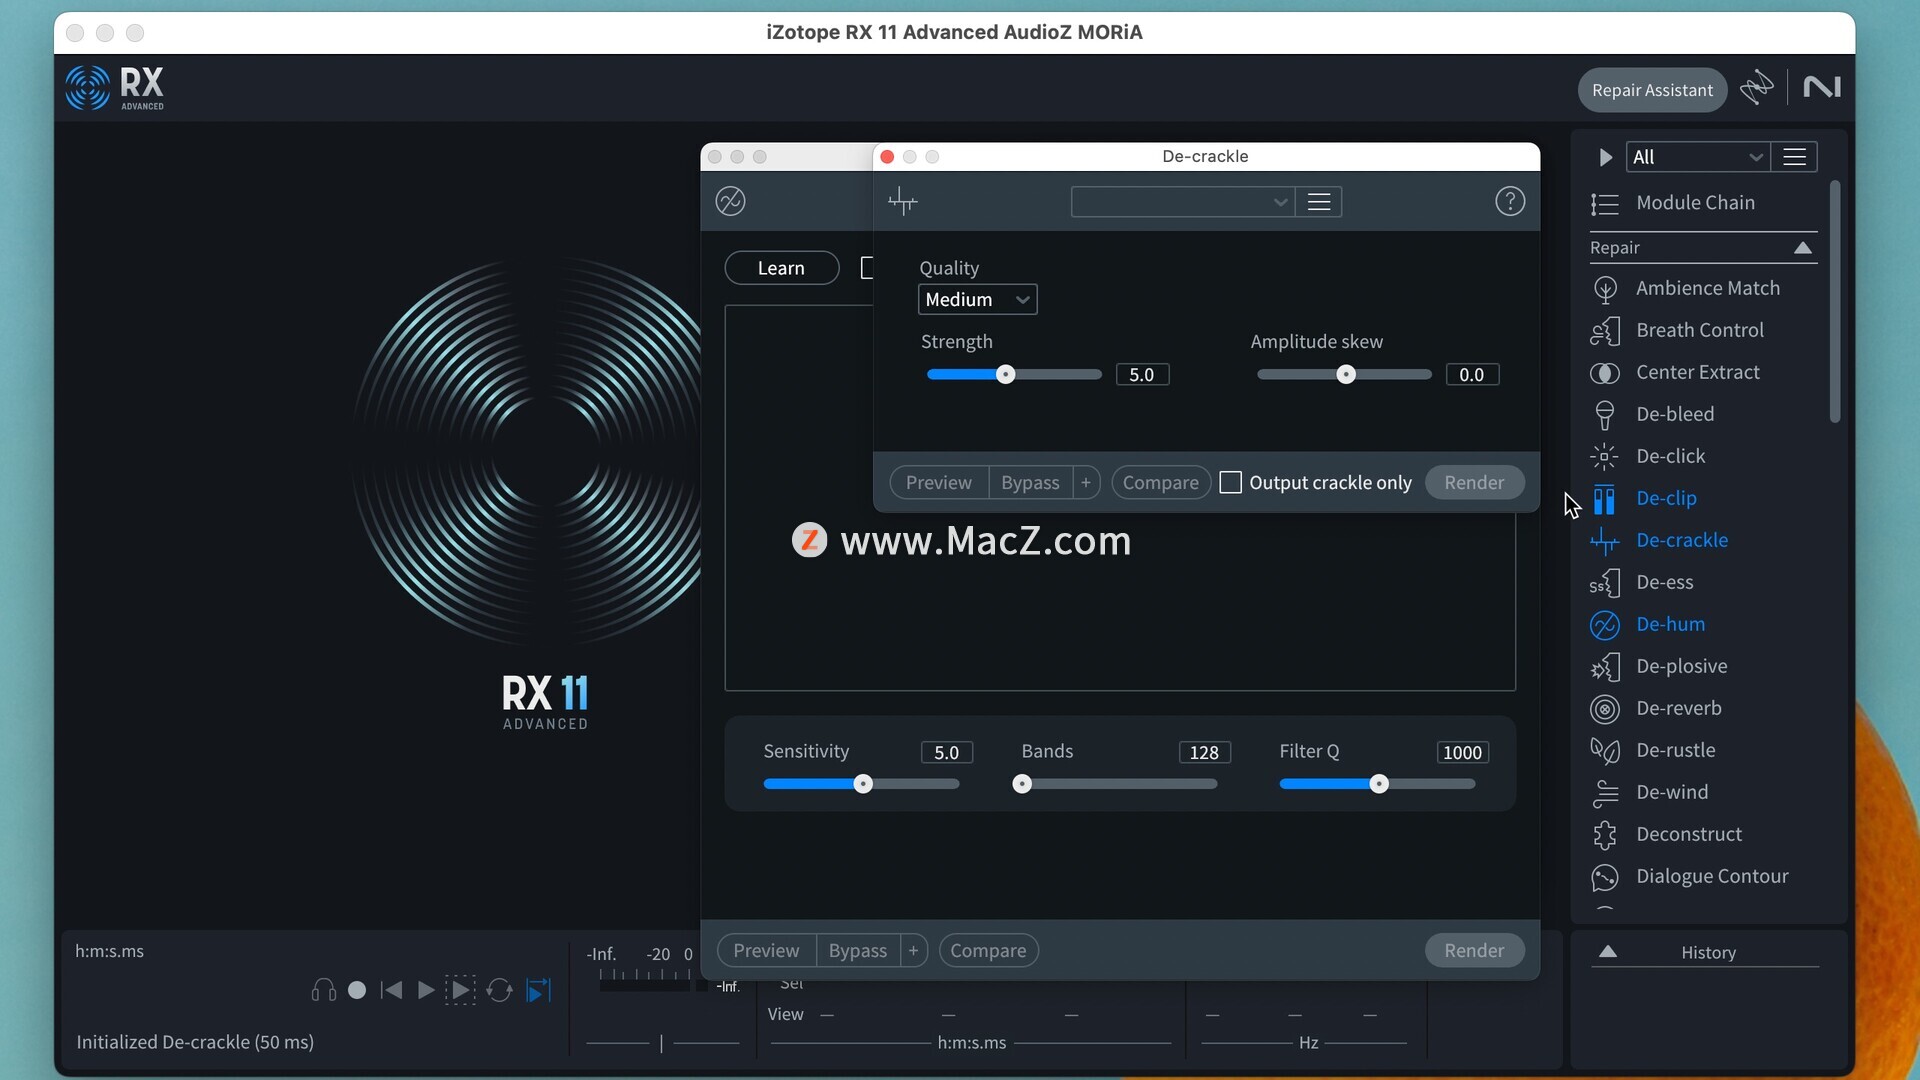Toggle Bypass in the De-hum window
Image resolution: width=1920 pixels, height=1080 pixels.
pyautogui.click(x=858, y=951)
